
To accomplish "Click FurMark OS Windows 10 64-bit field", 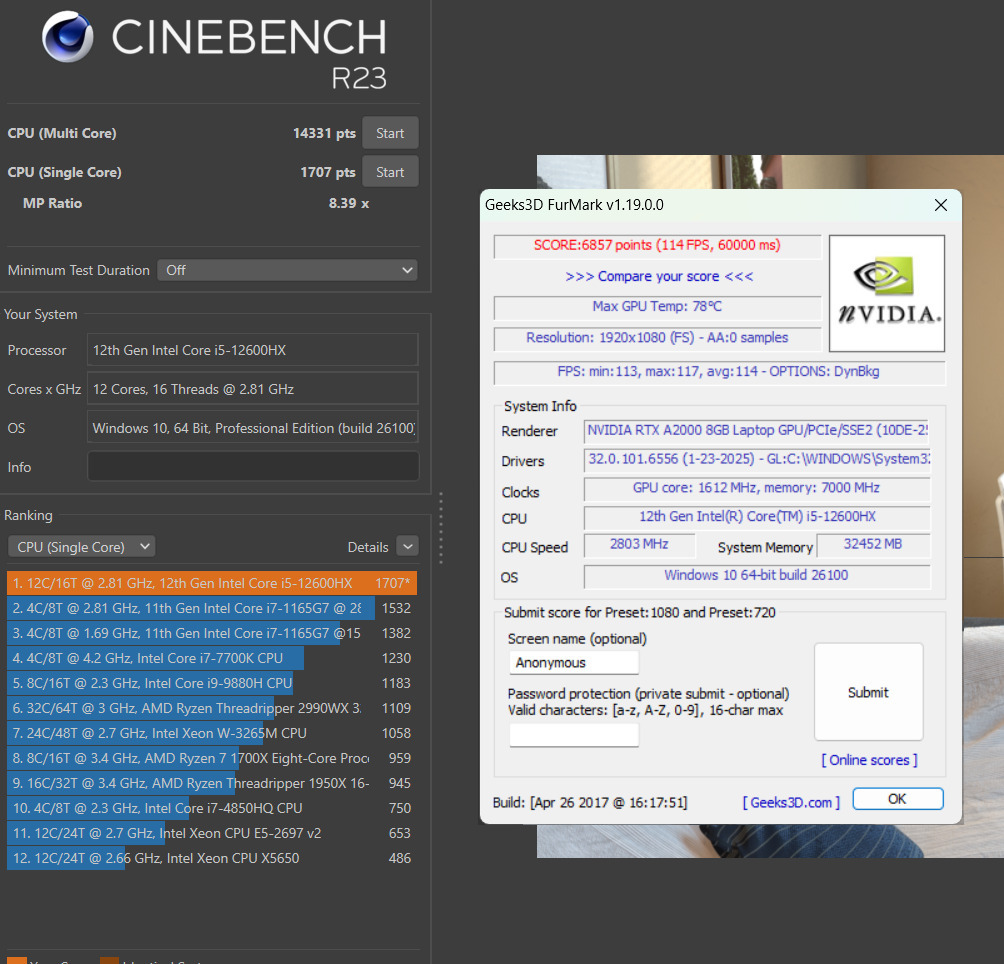I will pyautogui.click(x=757, y=575).
